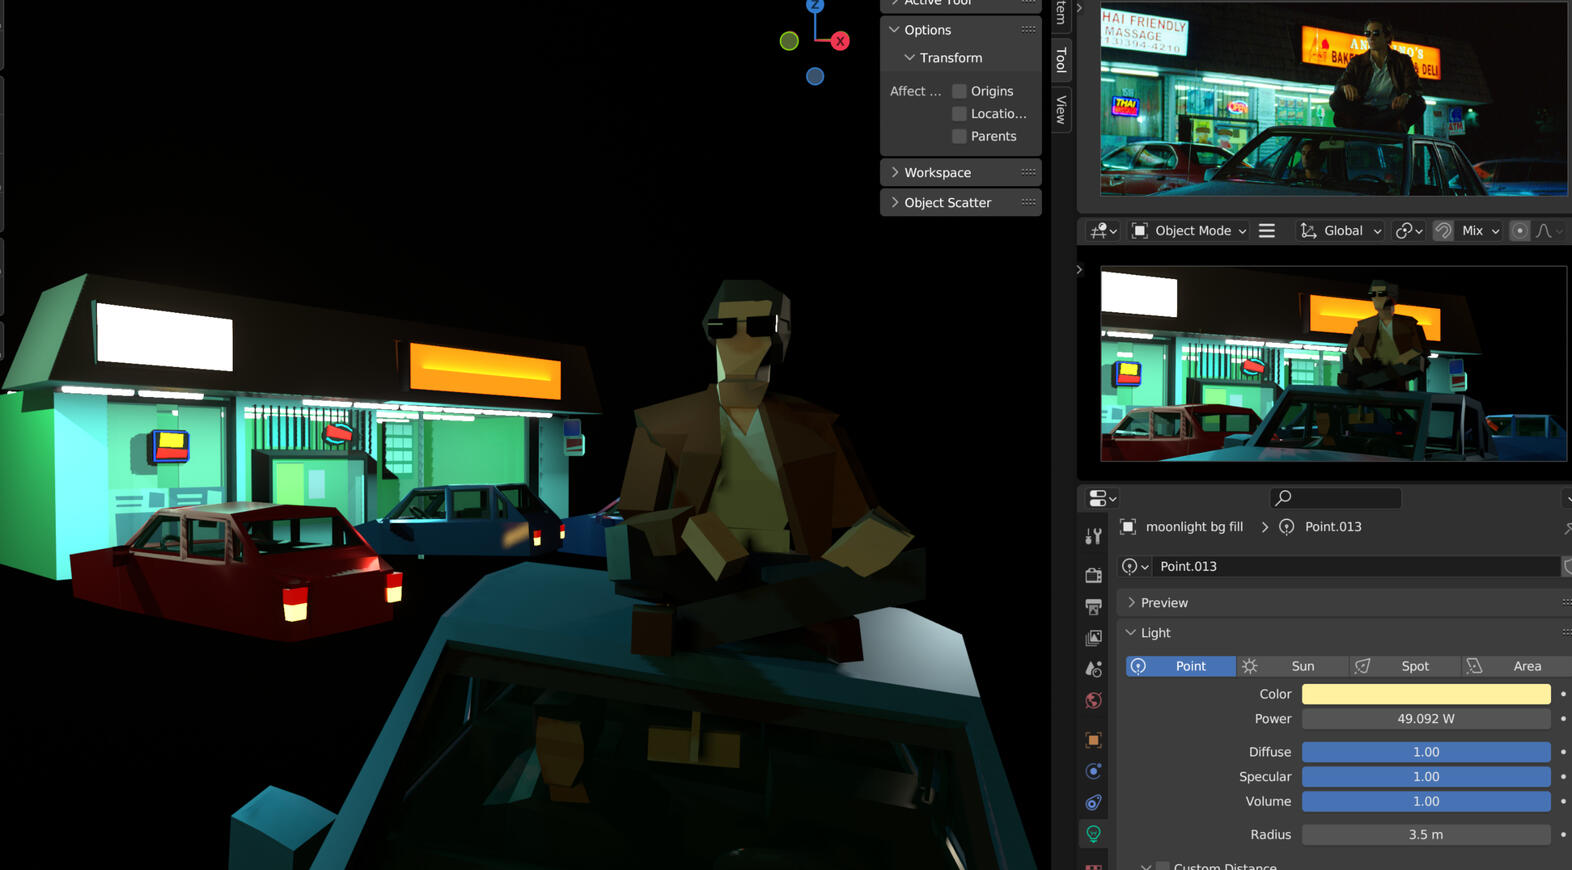Enable the Locations checkbox
Image resolution: width=1572 pixels, height=870 pixels.
click(x=959, y=114)
